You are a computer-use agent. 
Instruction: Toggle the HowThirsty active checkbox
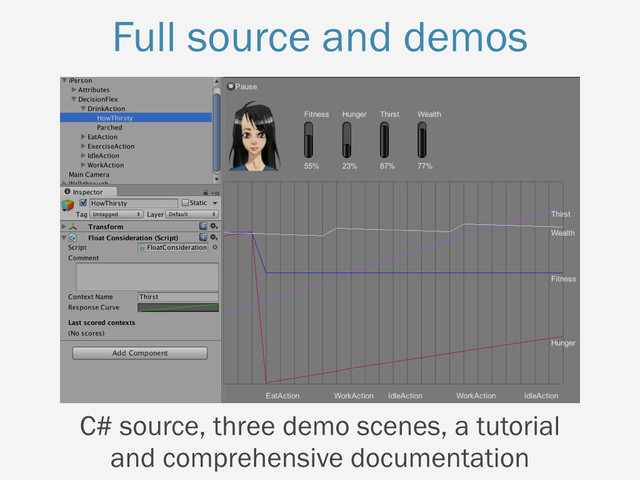83,203
